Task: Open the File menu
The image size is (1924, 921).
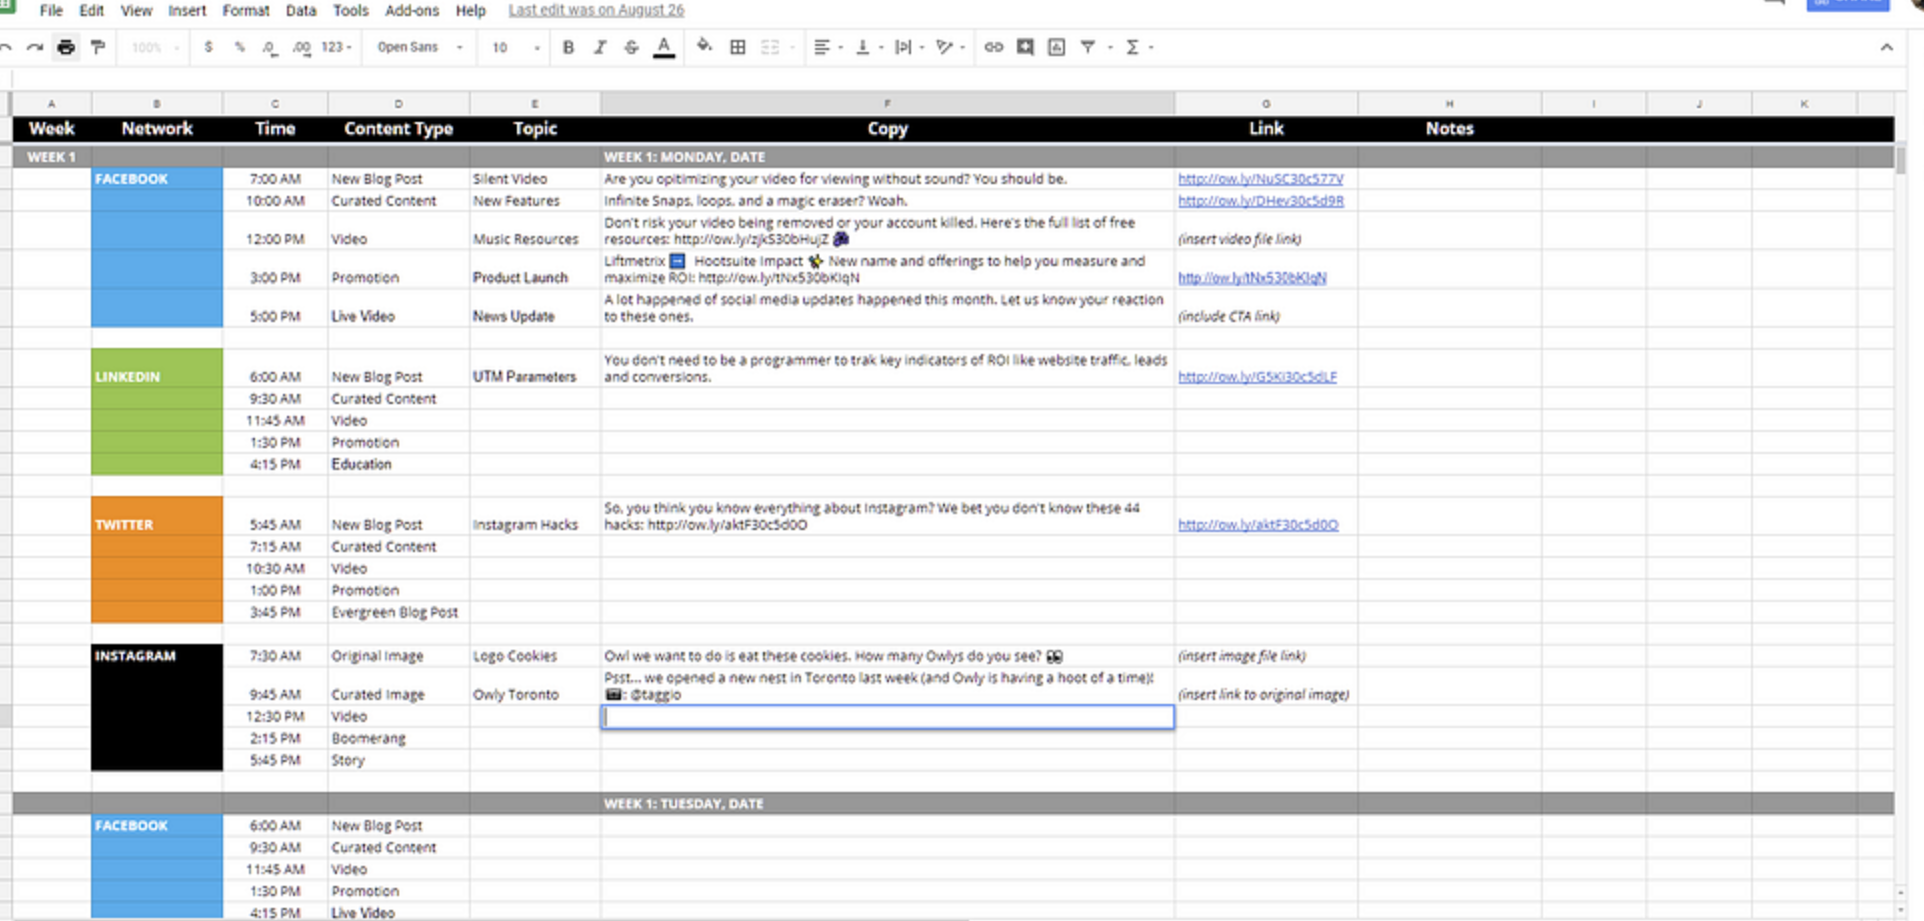Action: click(x=51, y=10)
